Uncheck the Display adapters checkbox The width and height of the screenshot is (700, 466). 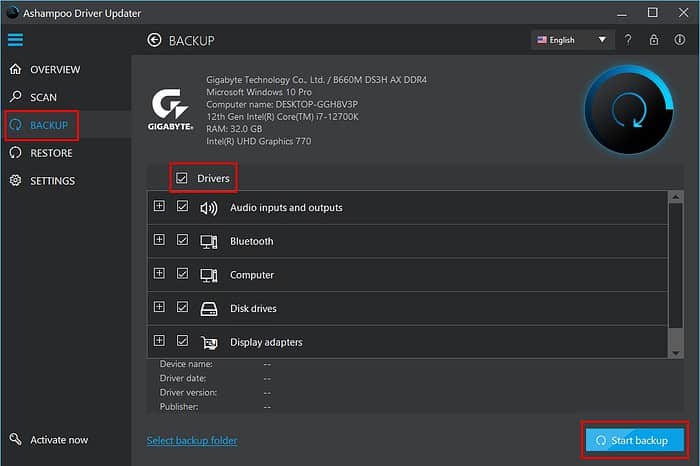(182, 341)
